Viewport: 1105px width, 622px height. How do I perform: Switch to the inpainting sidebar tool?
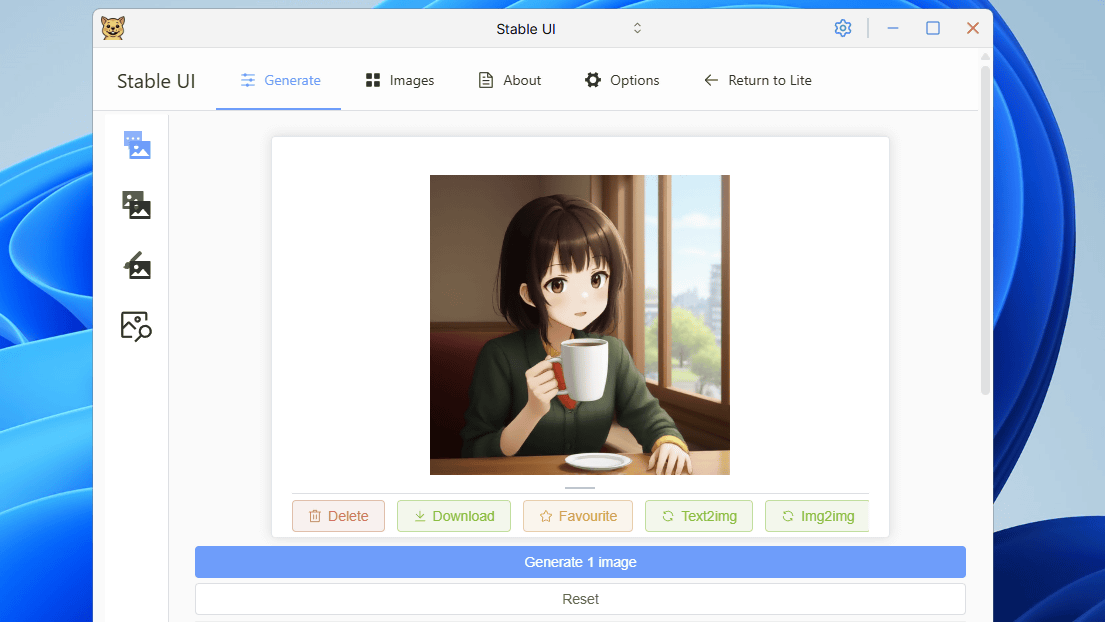coord(137,266)
